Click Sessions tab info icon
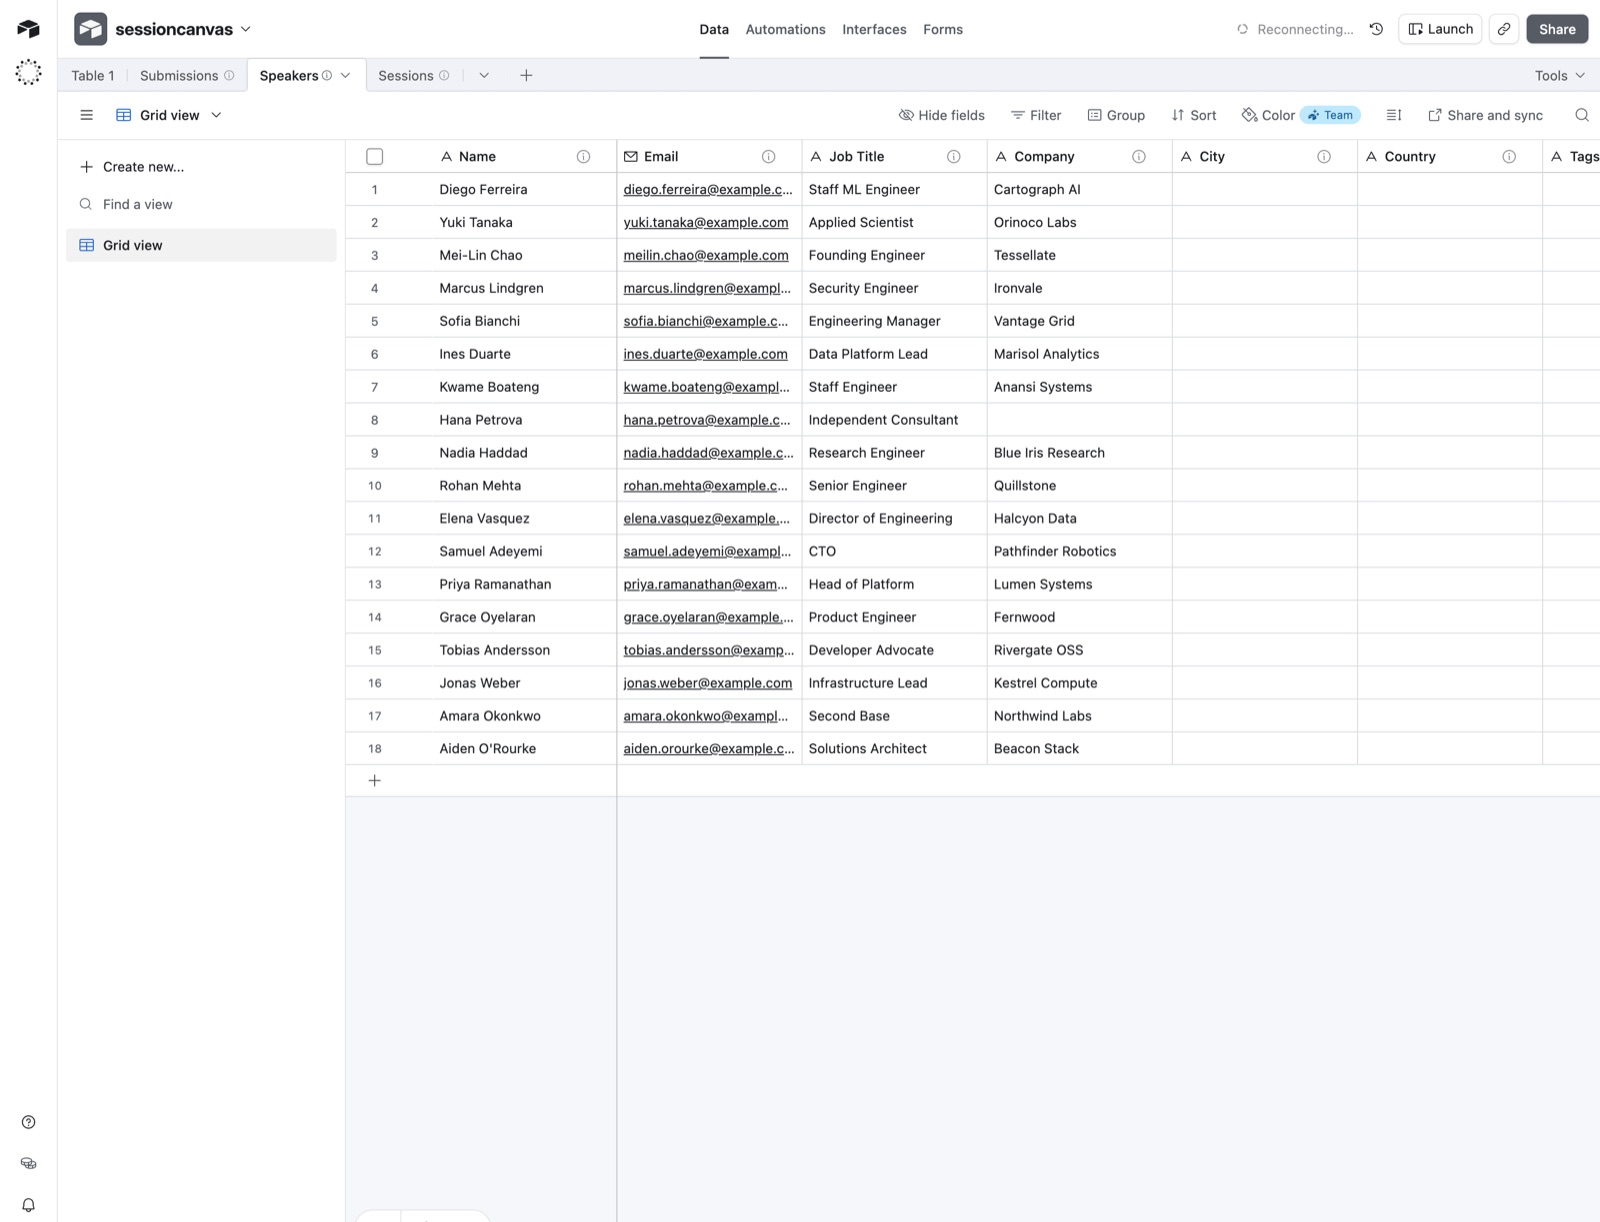Viewport: 1600px width, 1222px height. tap(444, 75)
